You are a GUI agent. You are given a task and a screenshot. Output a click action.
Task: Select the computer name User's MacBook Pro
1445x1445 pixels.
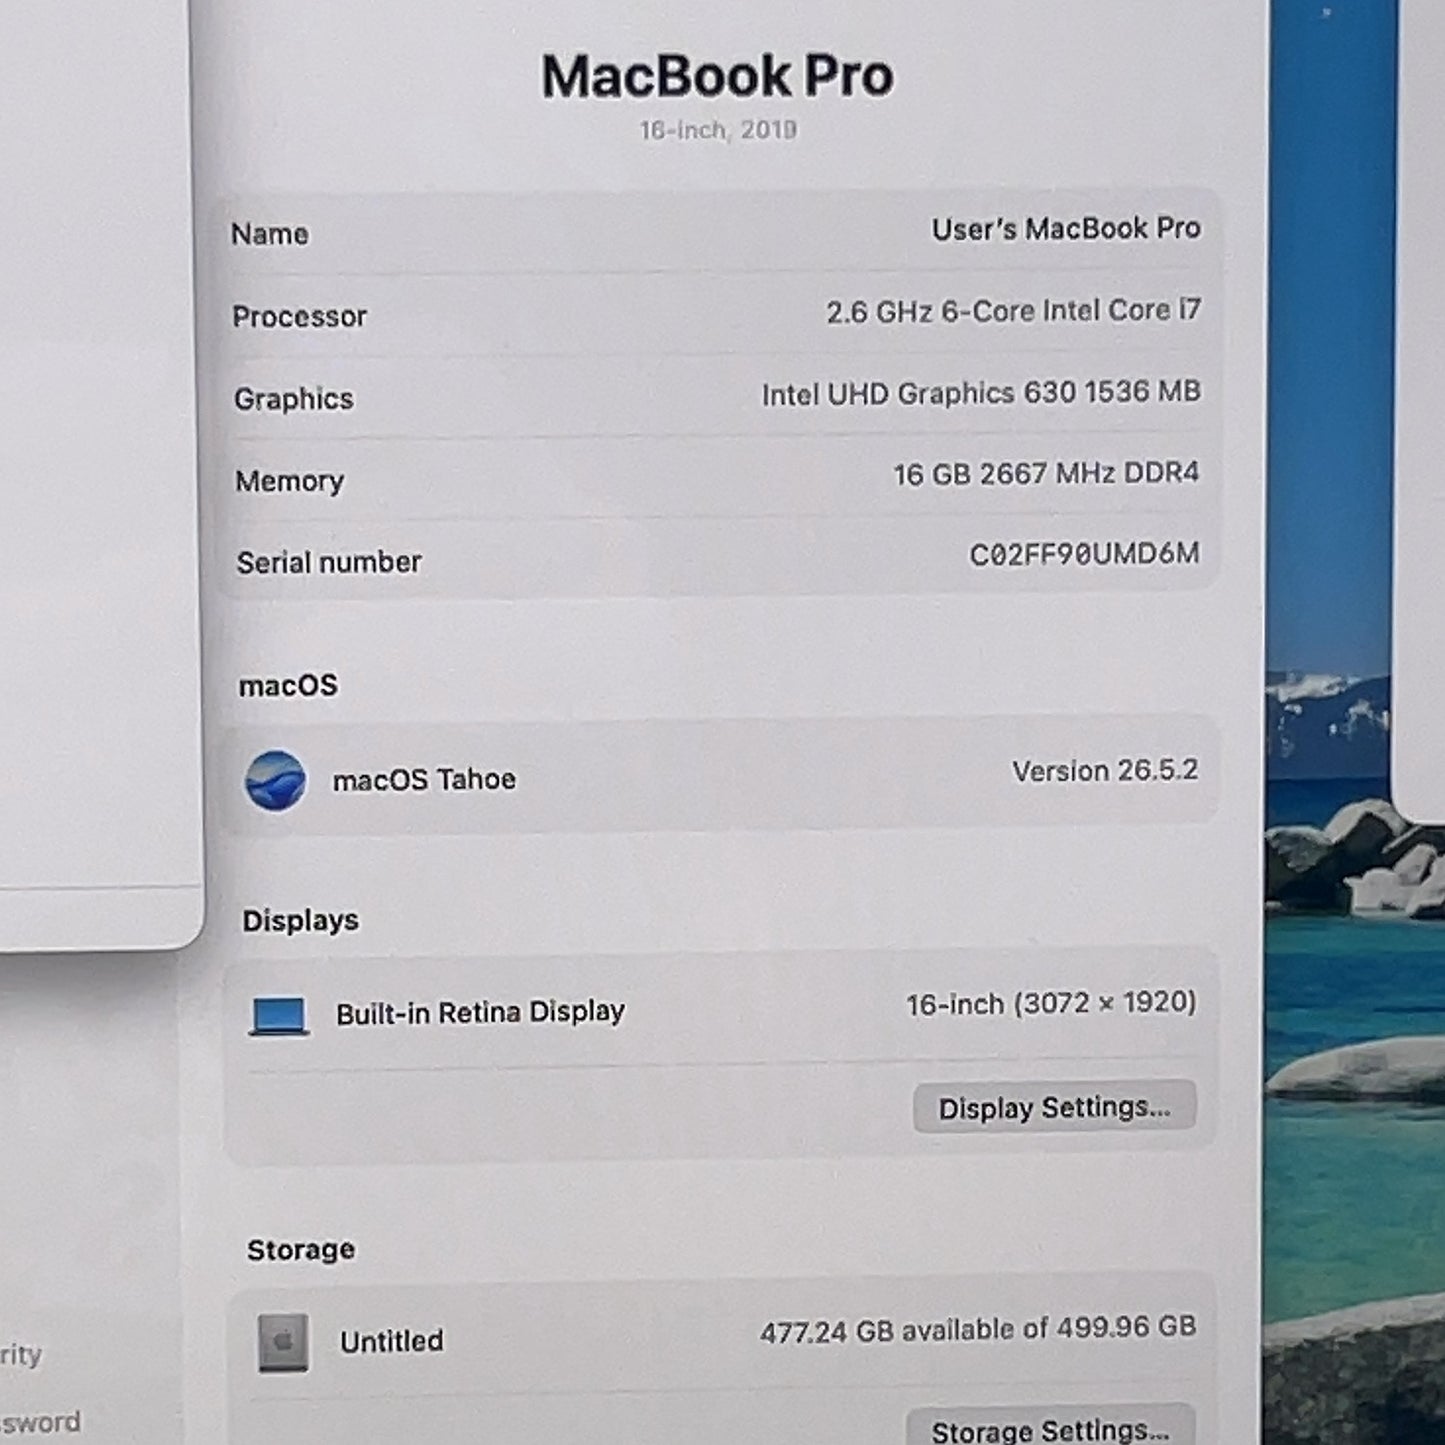1066,229
